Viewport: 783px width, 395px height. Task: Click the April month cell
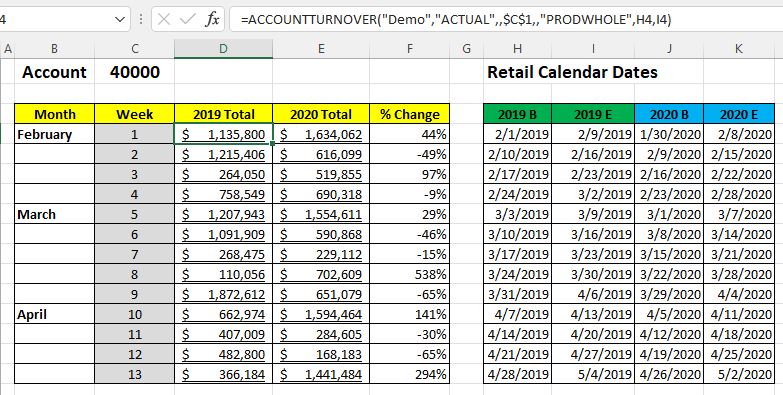[54, 314]
